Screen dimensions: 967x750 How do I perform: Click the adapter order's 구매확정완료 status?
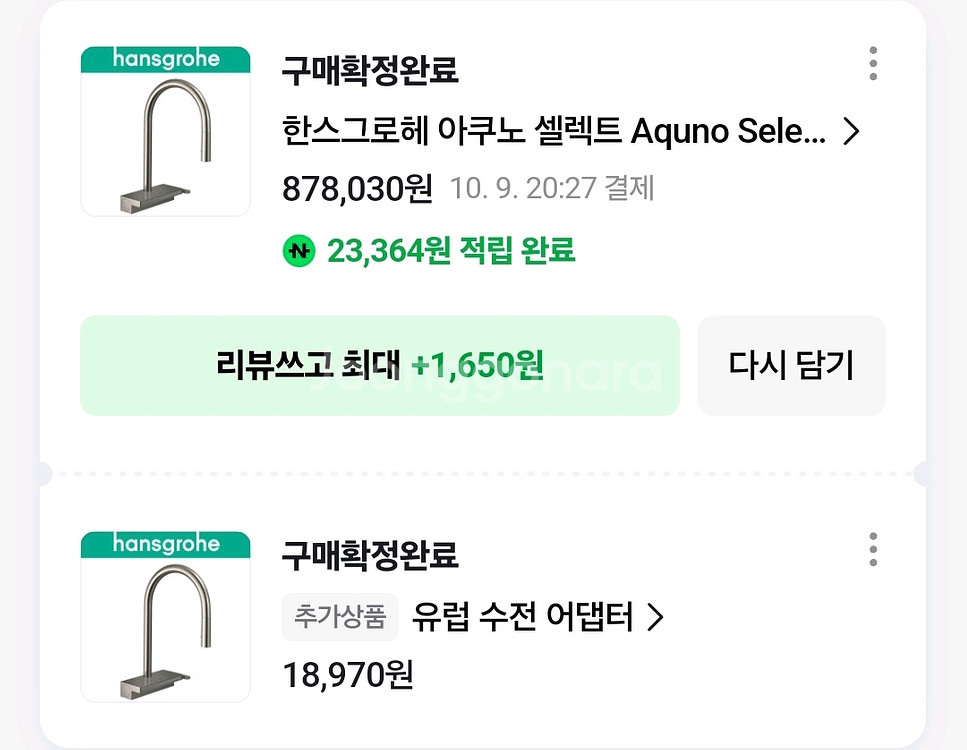coord(370,555)
